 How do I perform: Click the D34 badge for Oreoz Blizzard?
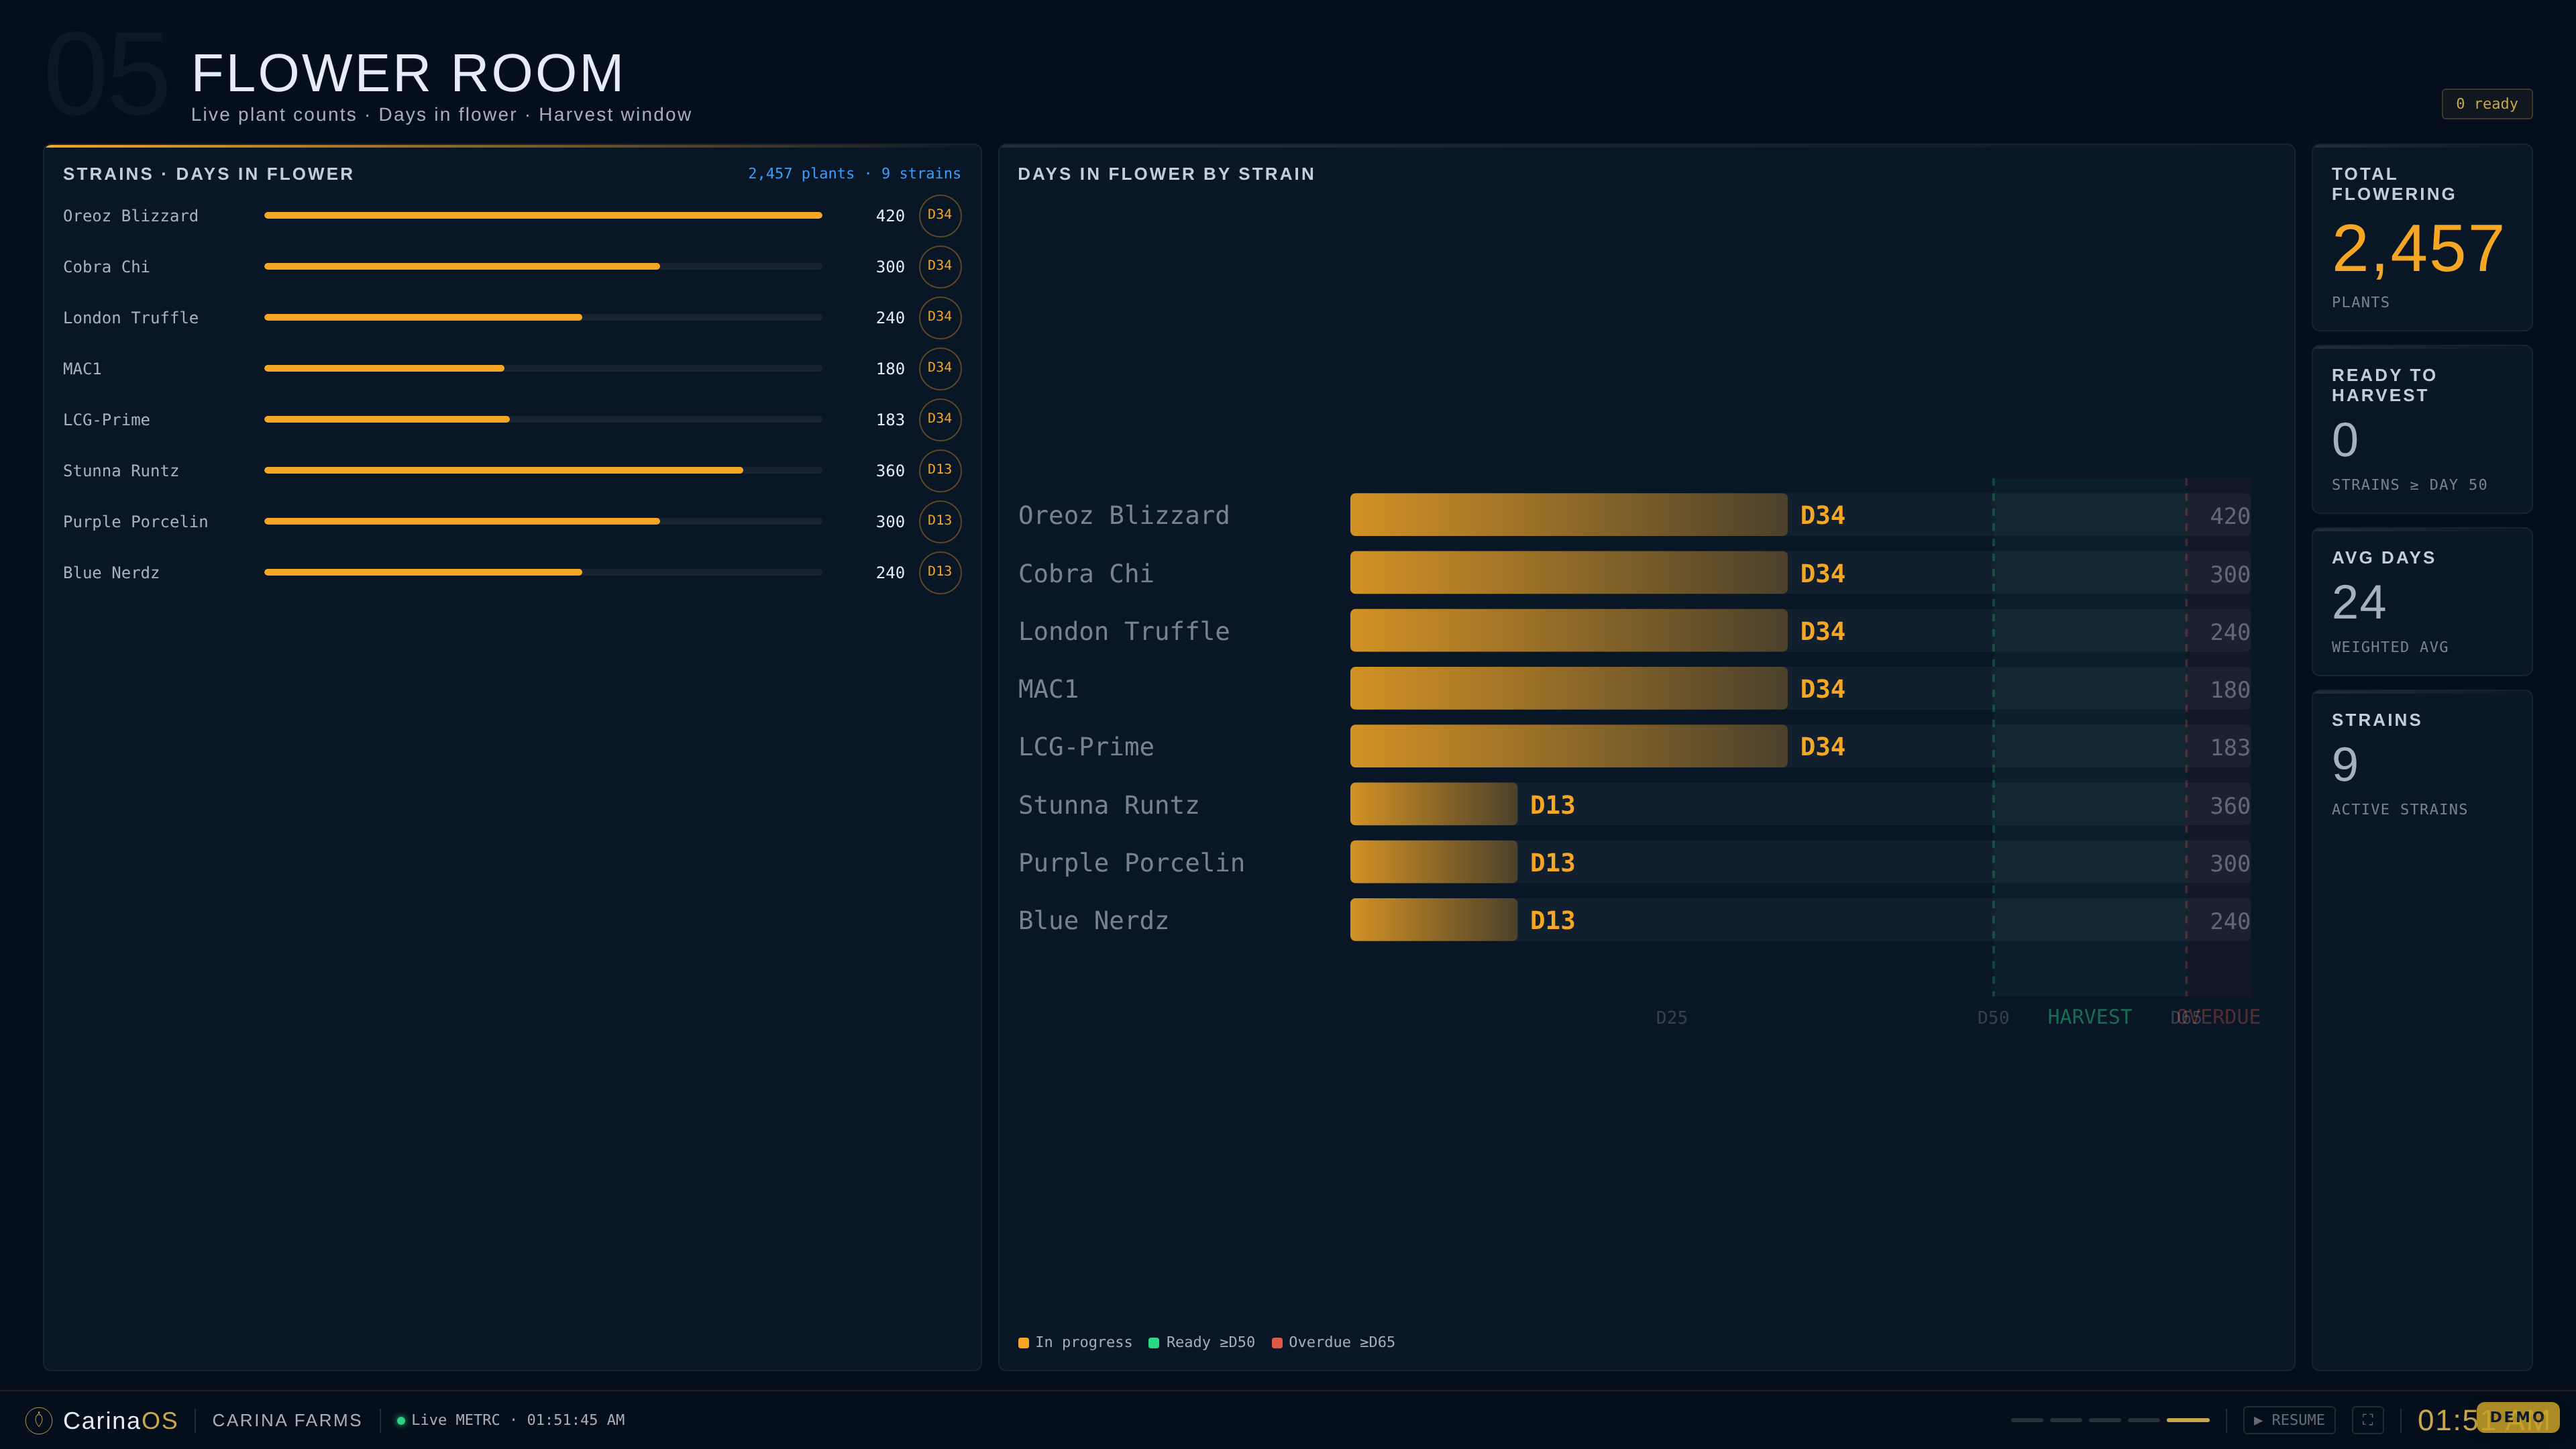(x=940, y=215)
